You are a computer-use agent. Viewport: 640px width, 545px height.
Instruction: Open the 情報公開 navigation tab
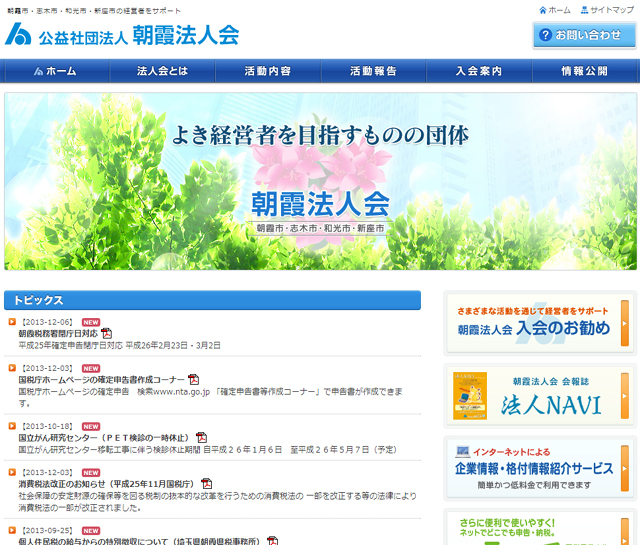click(584, 71)
